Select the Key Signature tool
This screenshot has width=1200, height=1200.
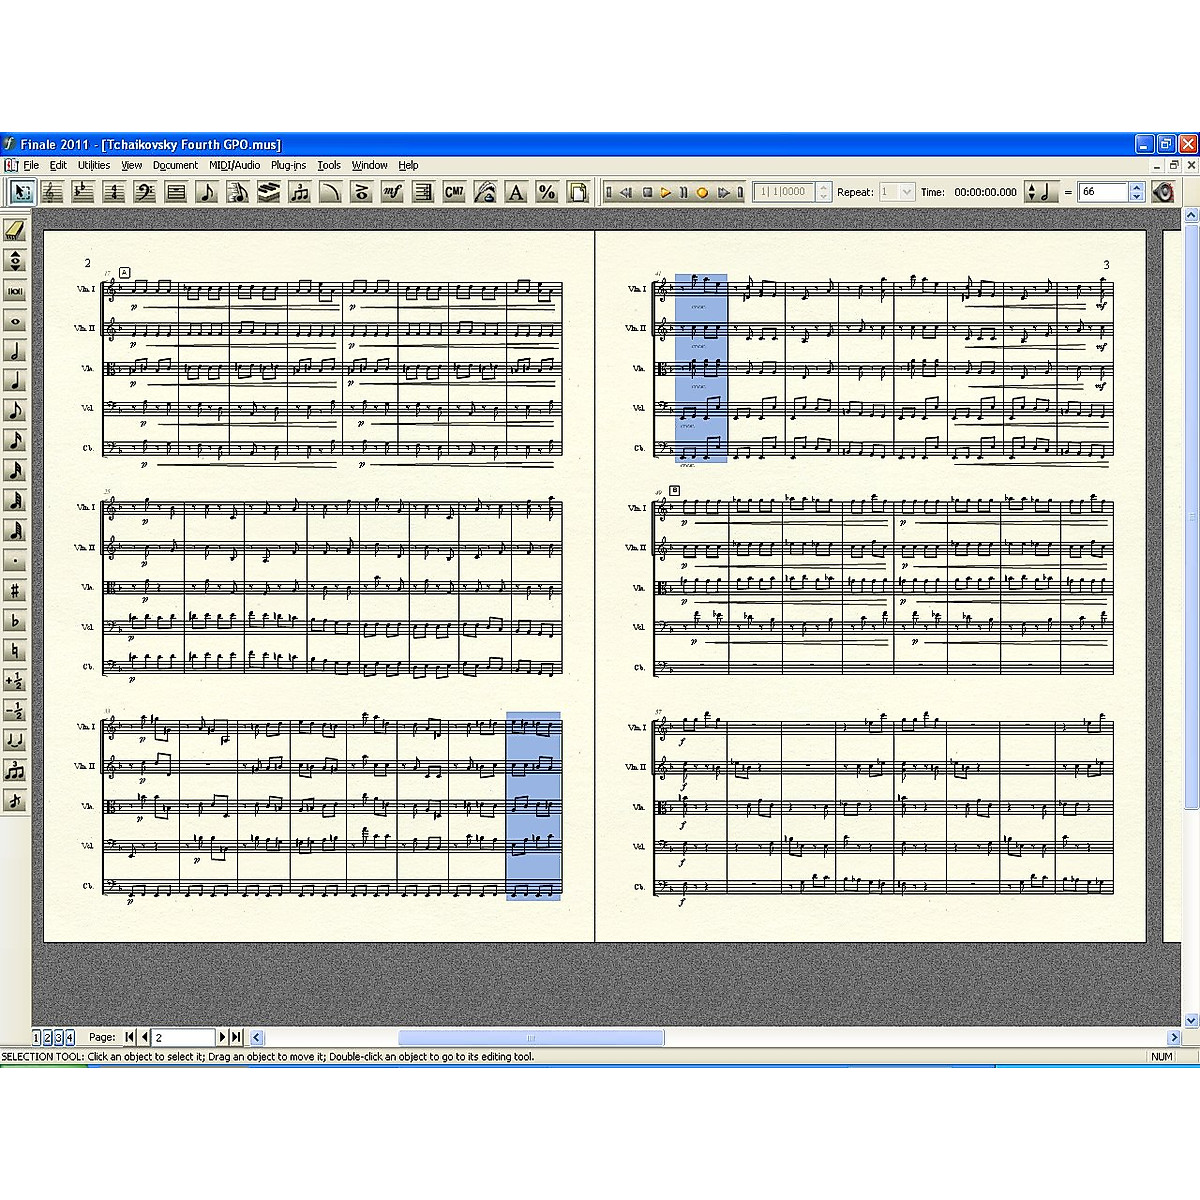pos(83,192)
